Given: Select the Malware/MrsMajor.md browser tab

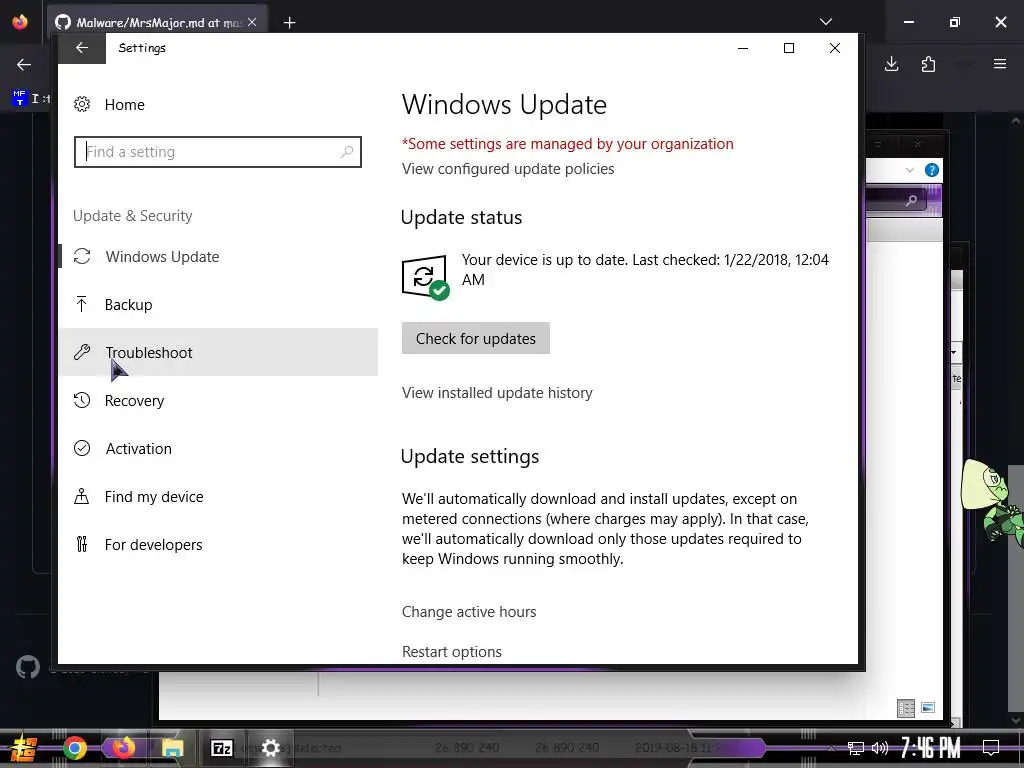Looking at the screenshot, I should click(x=157, y=22).
